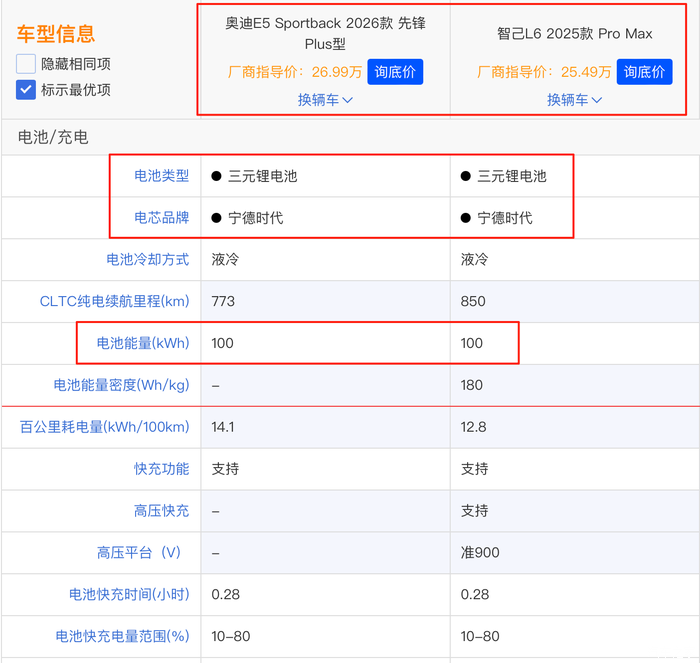Open the 智己L6 2025款 Pro Max title
Viewport: 700px width, 663px height.
575,34
